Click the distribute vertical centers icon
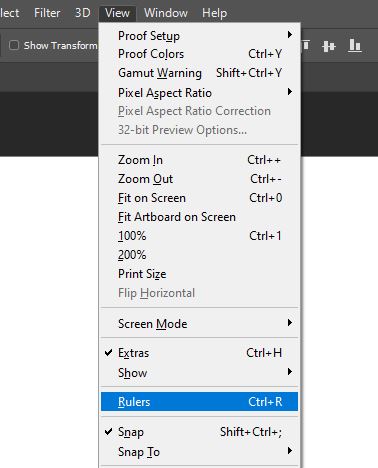This screenshot has width=378, height=468. [x=329, y=46]
